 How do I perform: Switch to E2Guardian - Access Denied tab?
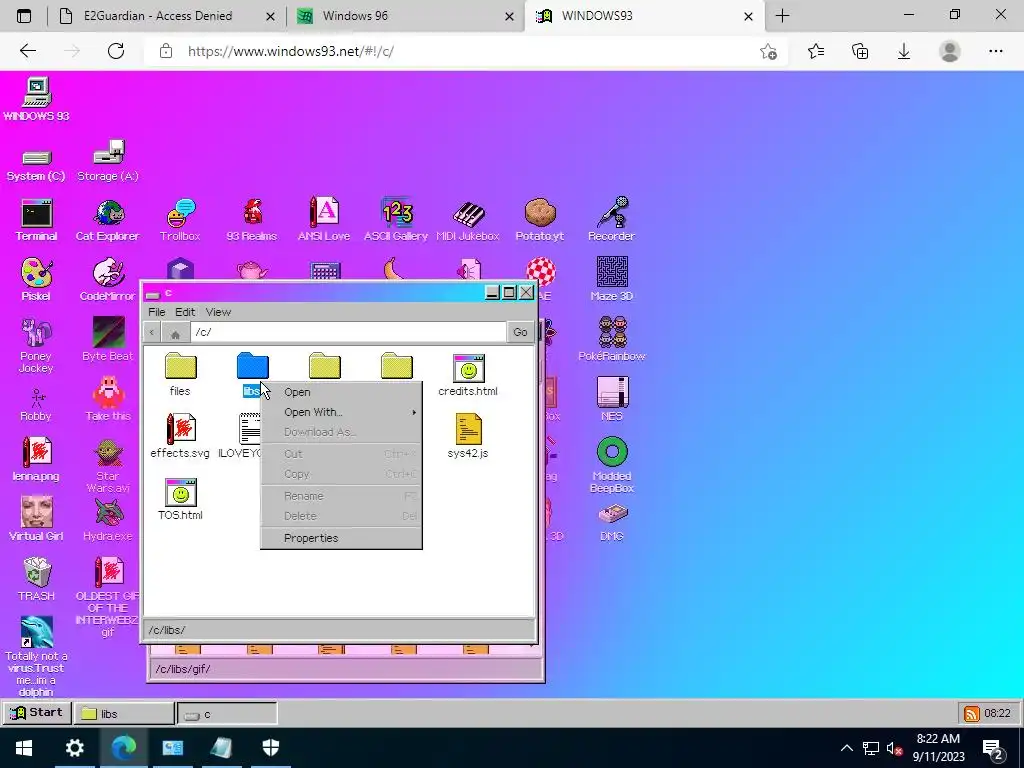point(167,16)
